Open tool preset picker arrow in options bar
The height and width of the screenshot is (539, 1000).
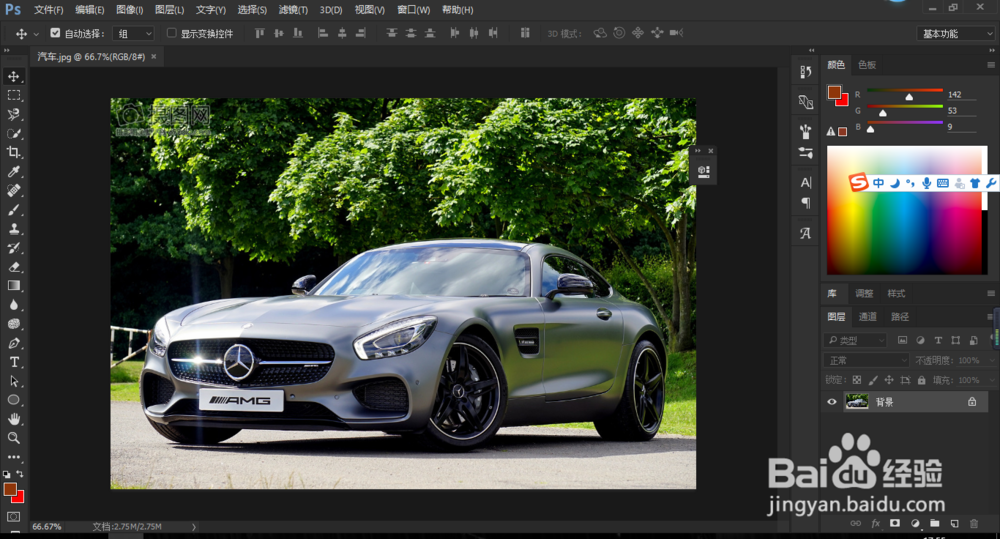36,33
